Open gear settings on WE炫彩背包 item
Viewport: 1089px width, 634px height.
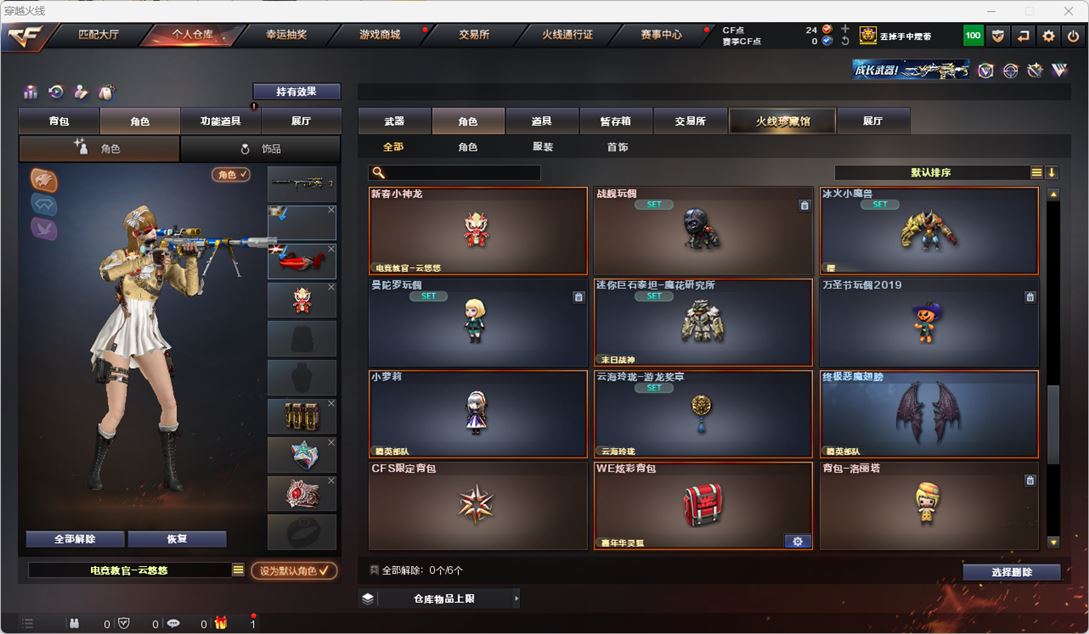point(797,542)
